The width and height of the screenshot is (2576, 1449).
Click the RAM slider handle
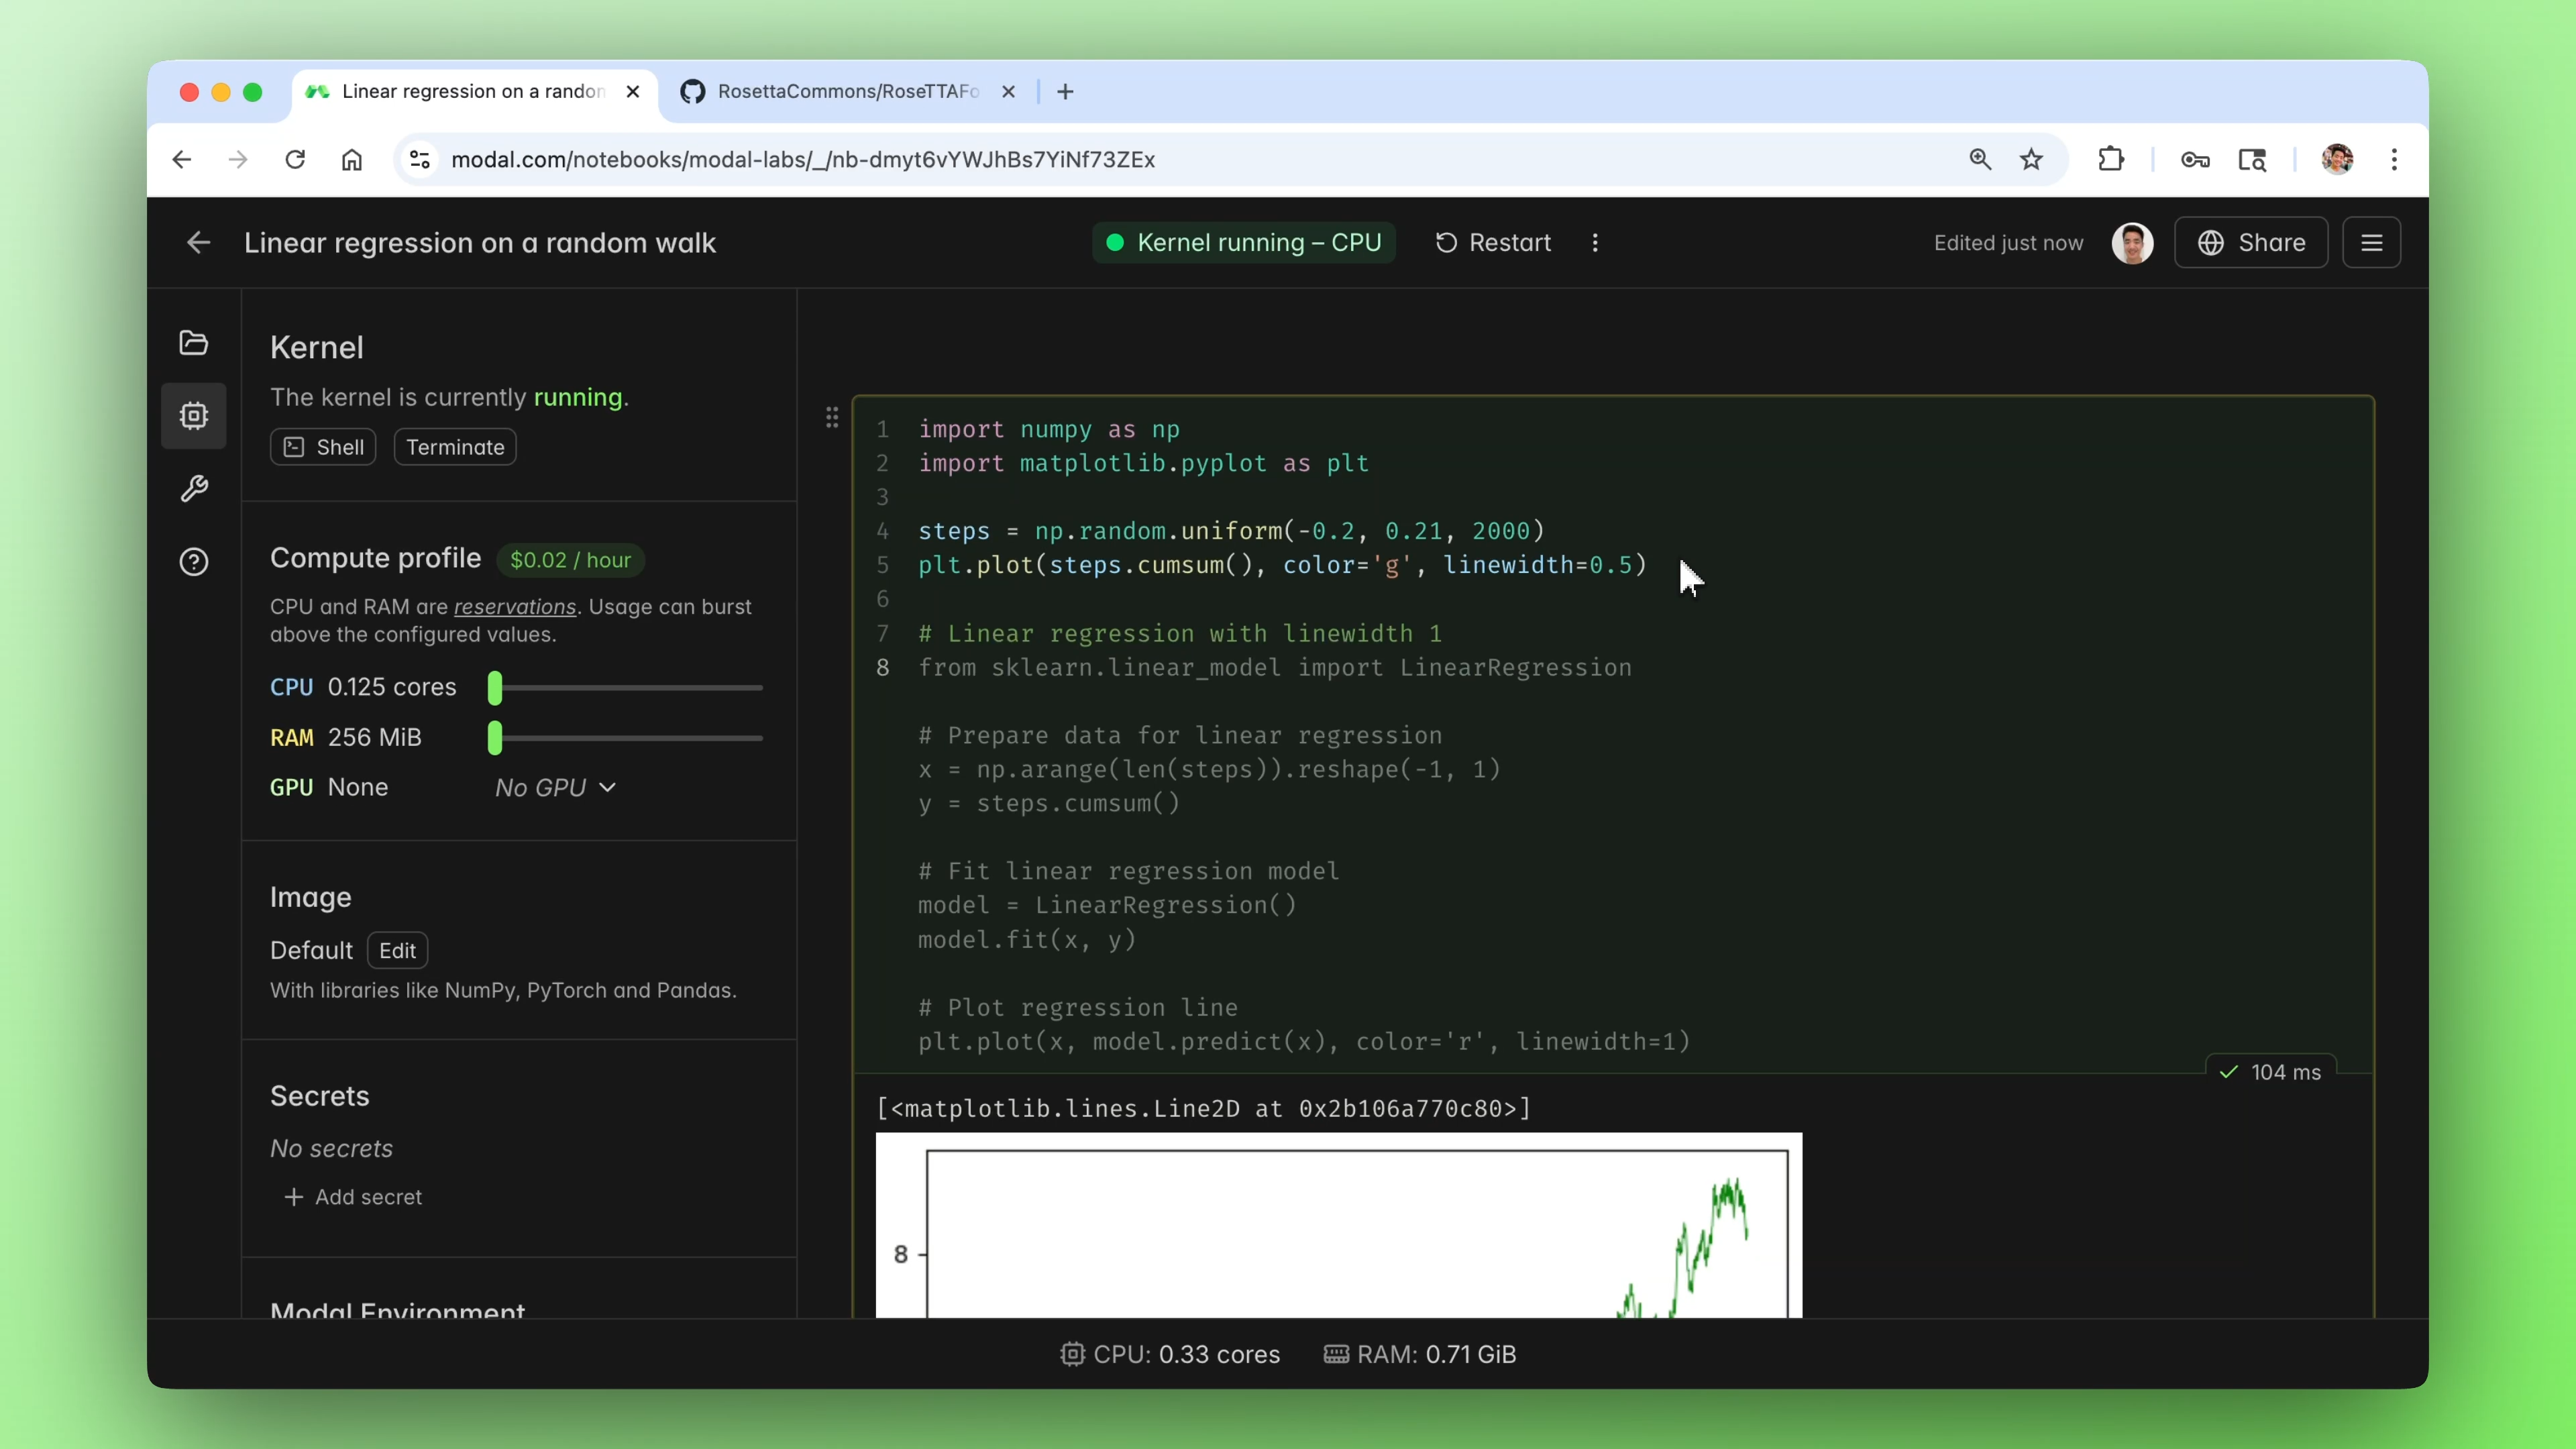pos(495,738)
